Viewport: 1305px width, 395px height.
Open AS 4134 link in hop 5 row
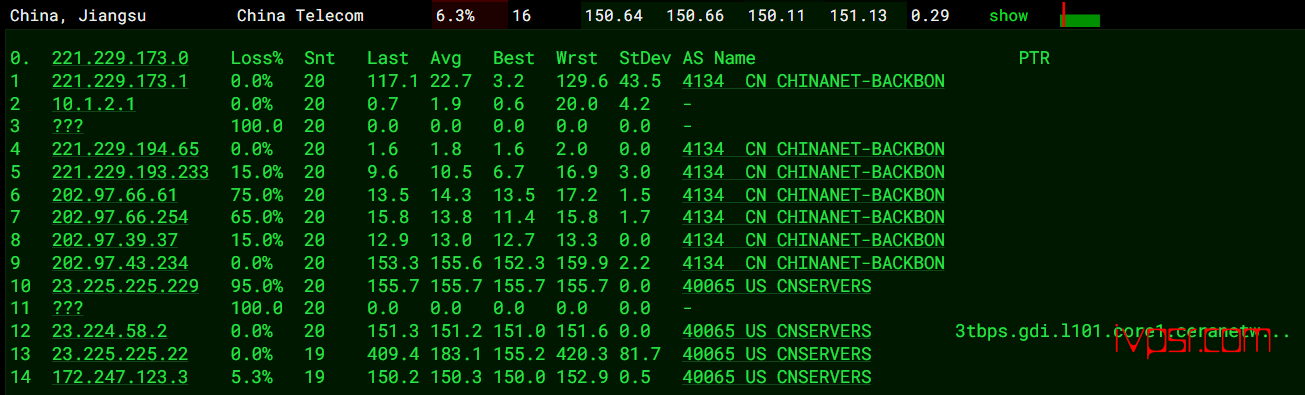(813, 172)
